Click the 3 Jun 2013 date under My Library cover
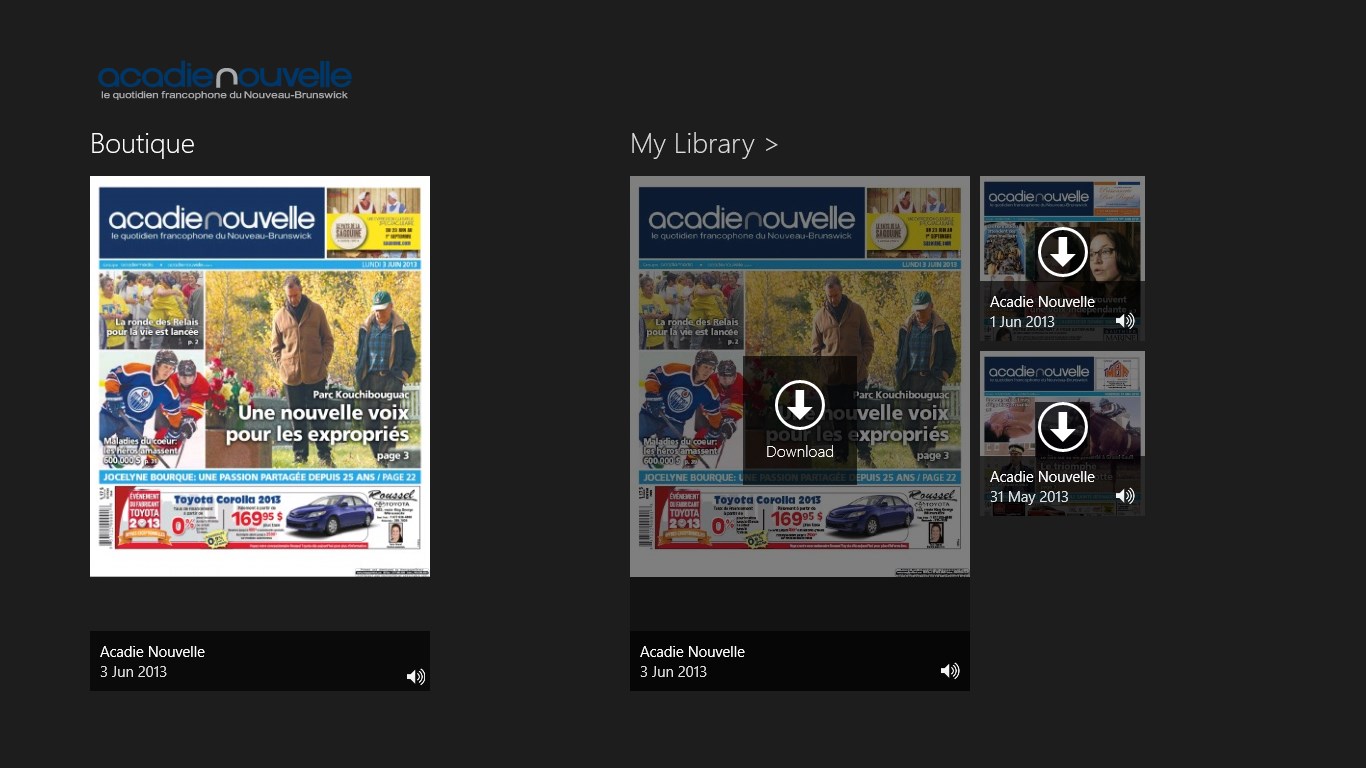 (673, 672)
